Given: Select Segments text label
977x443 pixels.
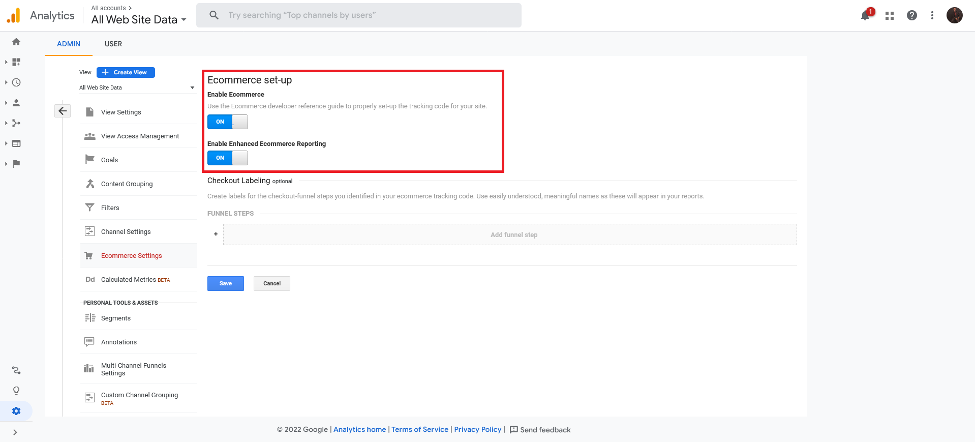Looking at the screenshot, I should 116,318.
